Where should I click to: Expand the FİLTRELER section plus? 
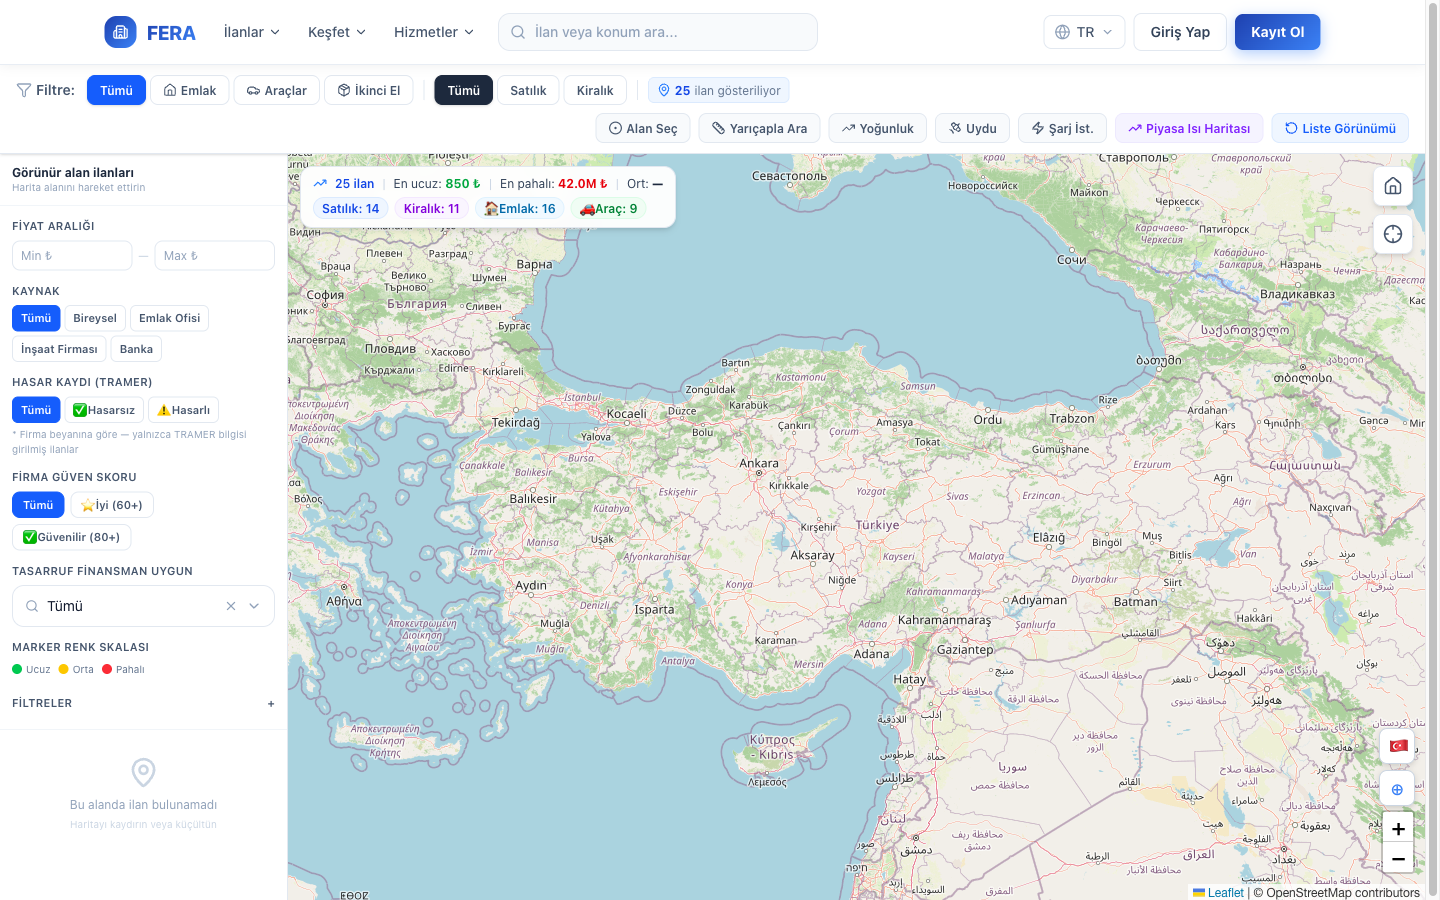[271, 704]
